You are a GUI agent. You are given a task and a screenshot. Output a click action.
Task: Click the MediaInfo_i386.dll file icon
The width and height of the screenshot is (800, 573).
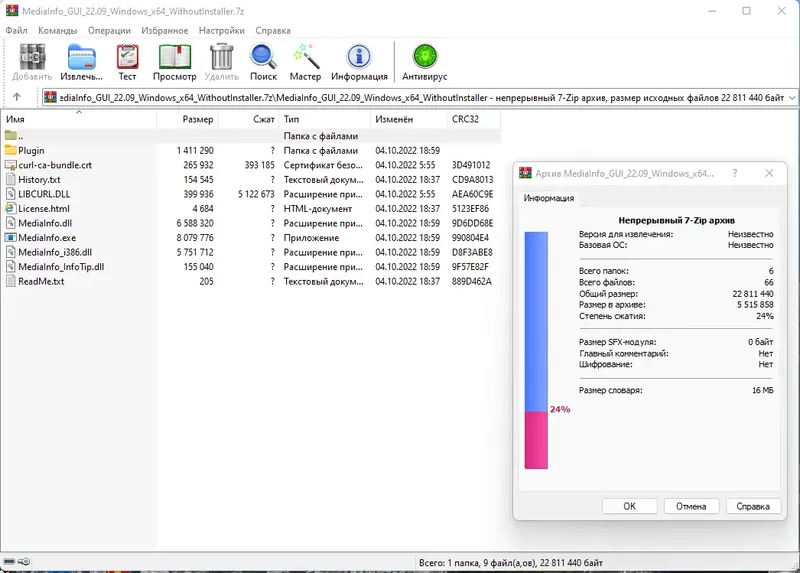[x=10, y=252]
